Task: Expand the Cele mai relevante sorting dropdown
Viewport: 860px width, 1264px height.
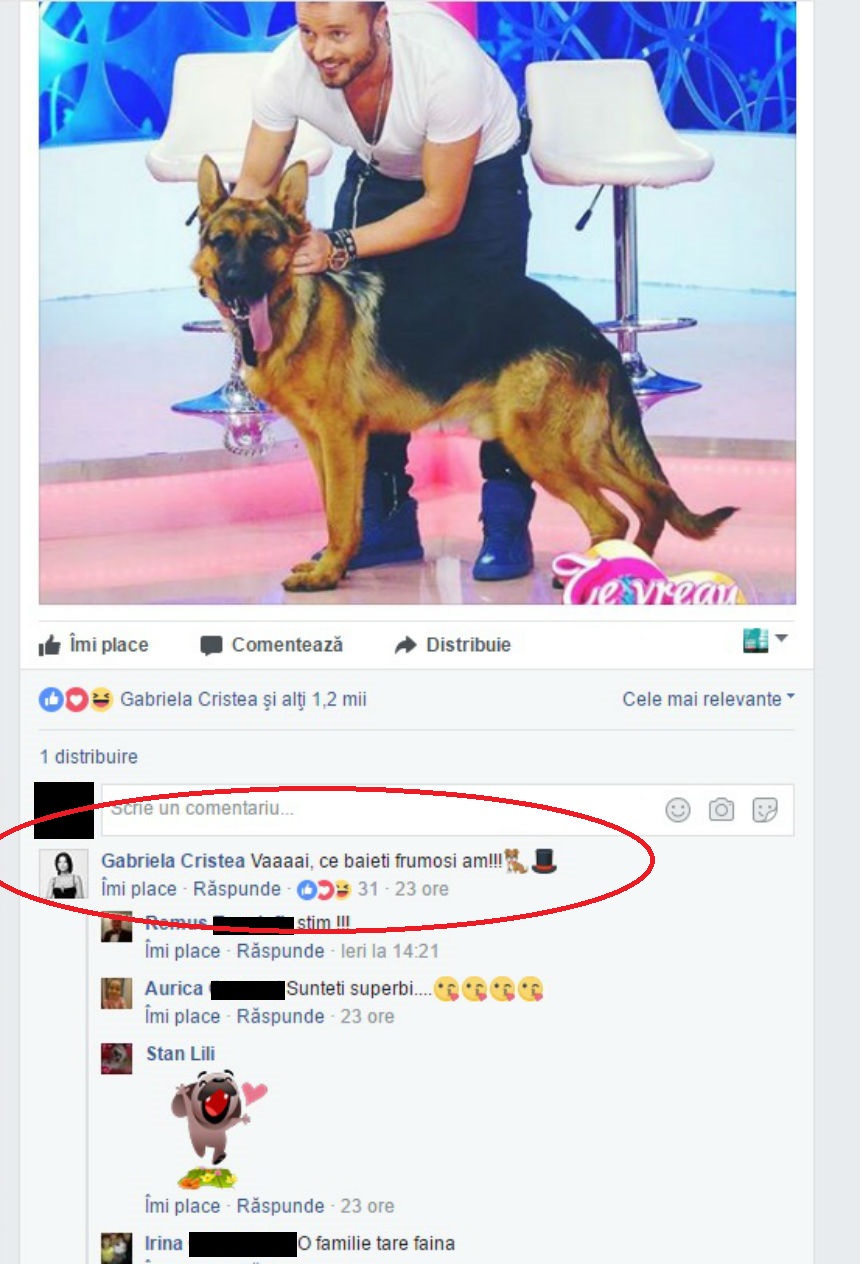Action: 708,699
